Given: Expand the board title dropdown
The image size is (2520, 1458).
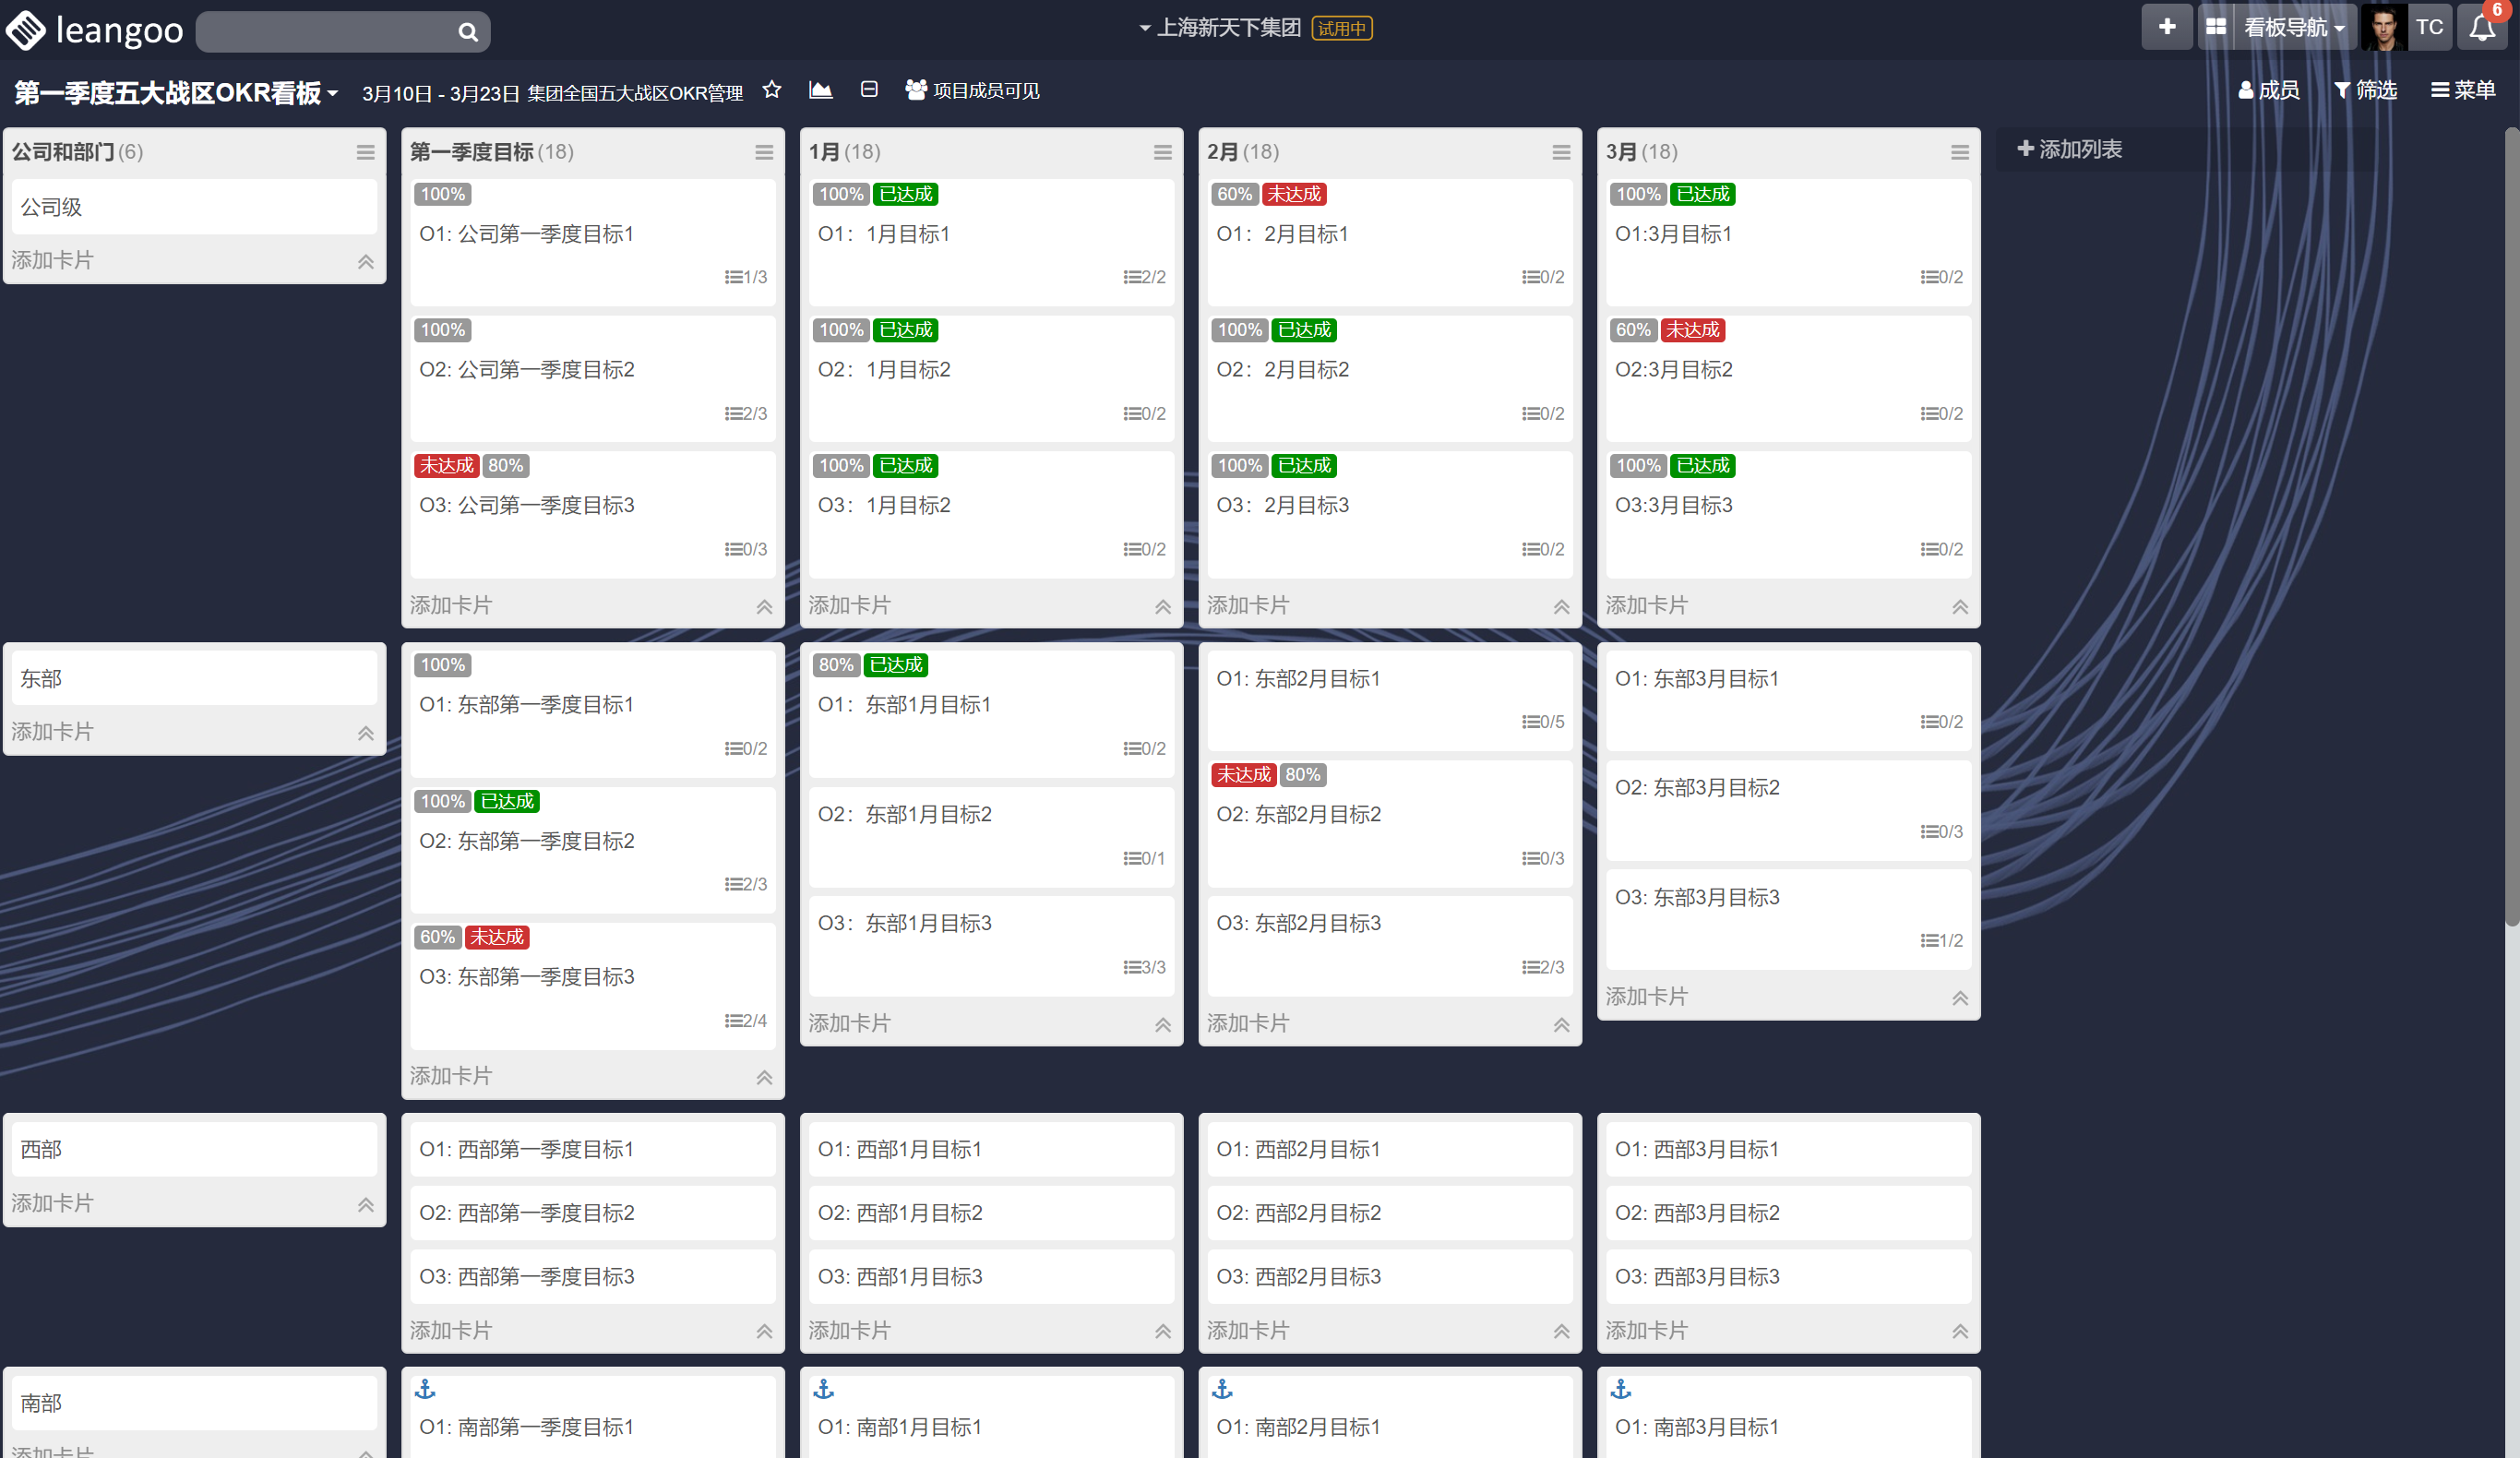Looking at the screenshot, I should (332, 94).
